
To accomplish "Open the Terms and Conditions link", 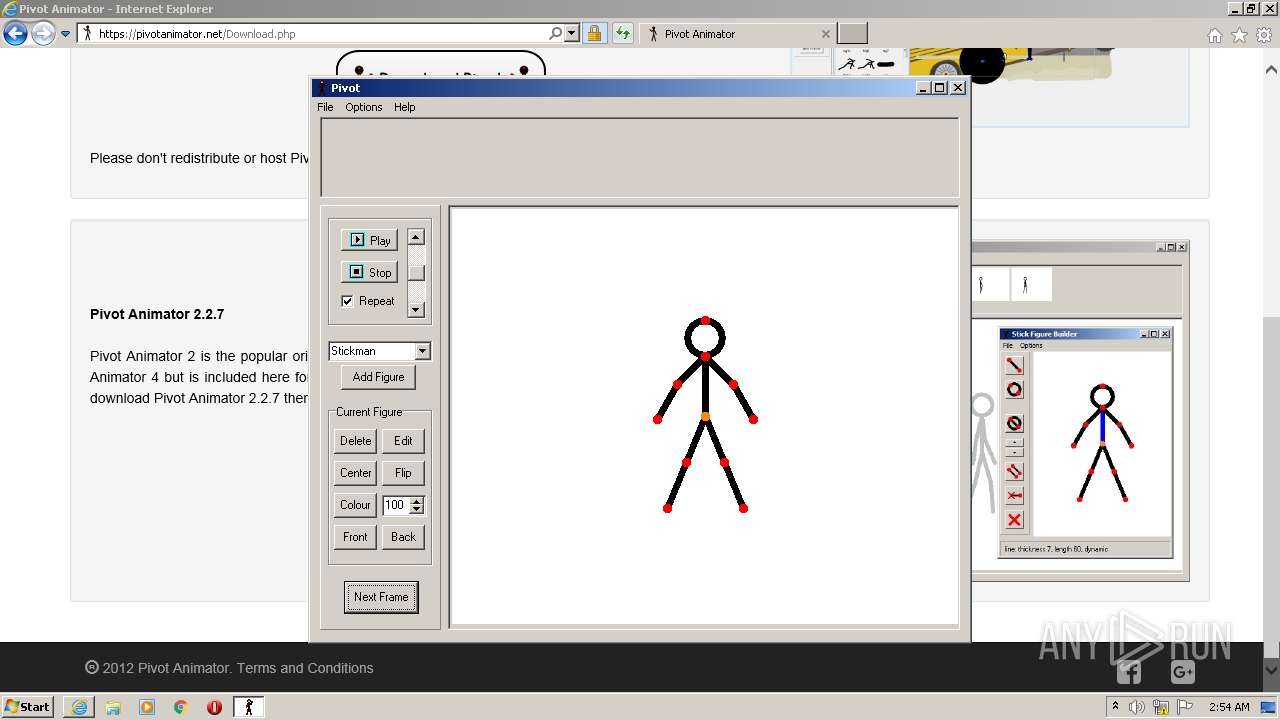I will tap(305, 668).
